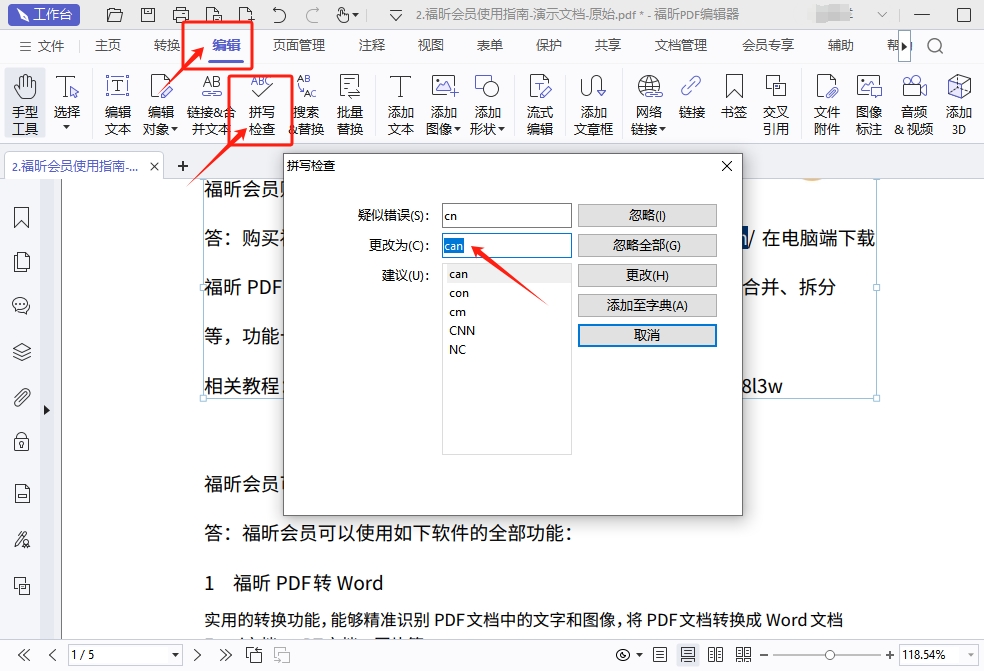
Task: Select the Hand tool (手型工具)
Action: [25, 104]
